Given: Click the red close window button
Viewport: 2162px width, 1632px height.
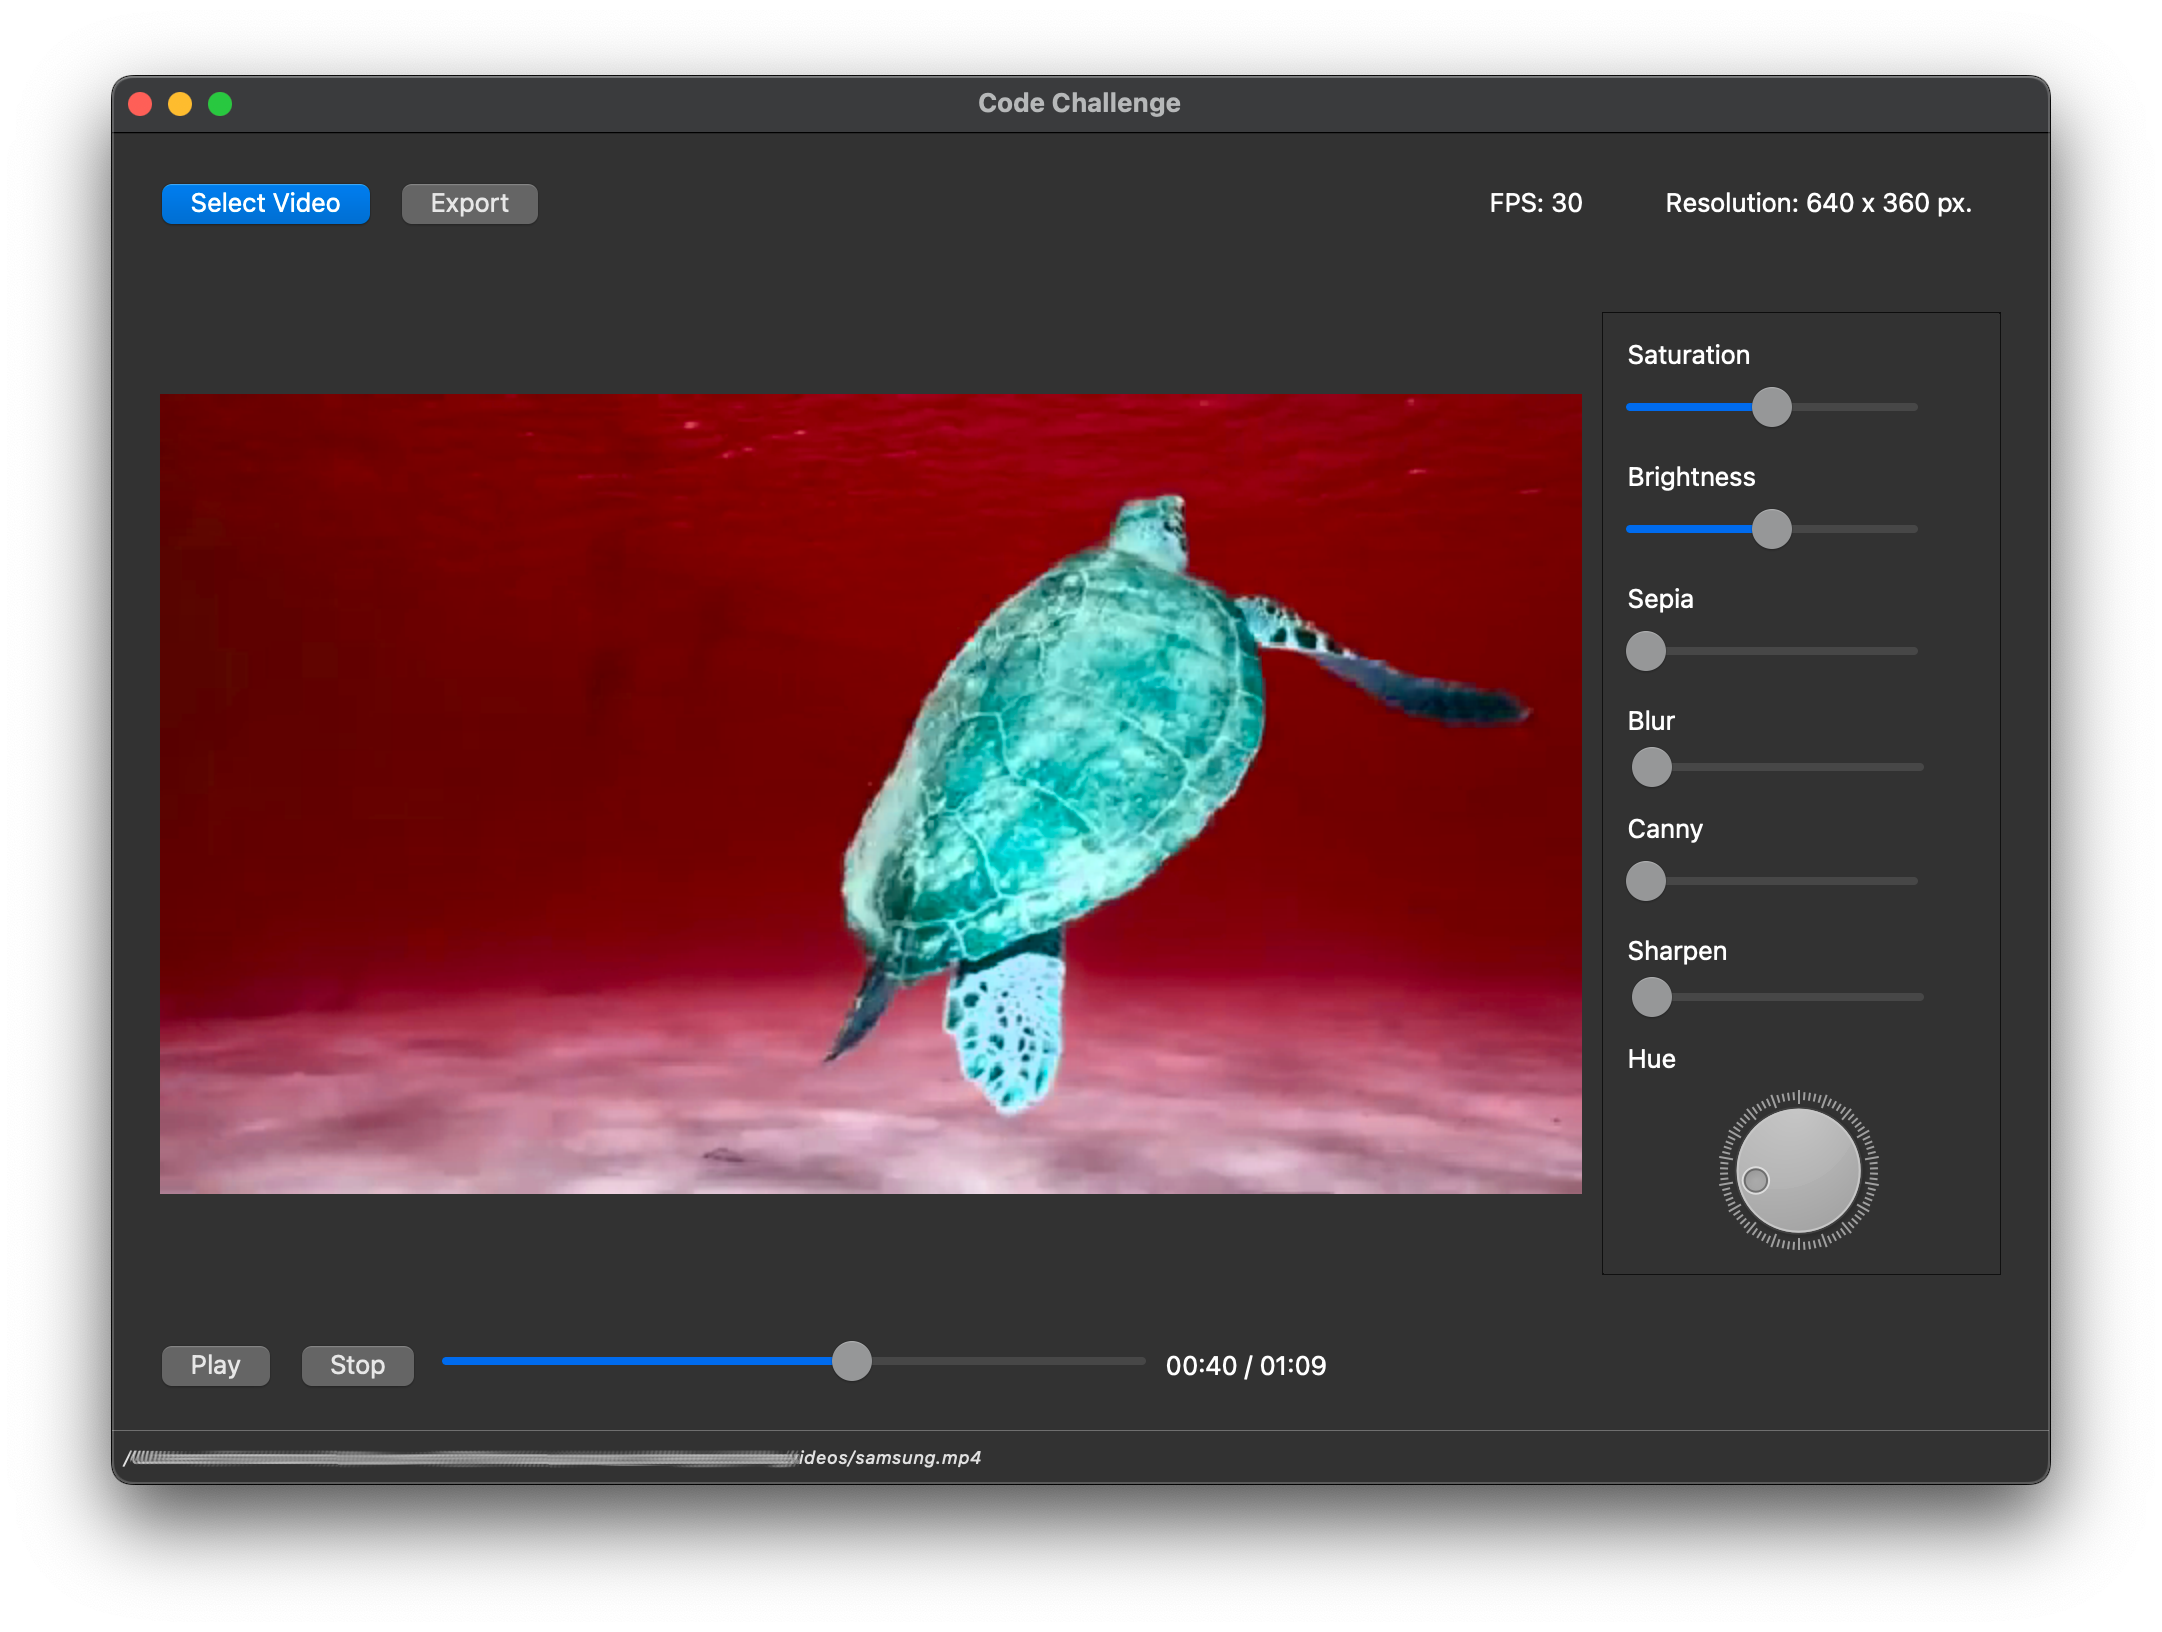Looking at the screenshot, I should tap(140, 104).
